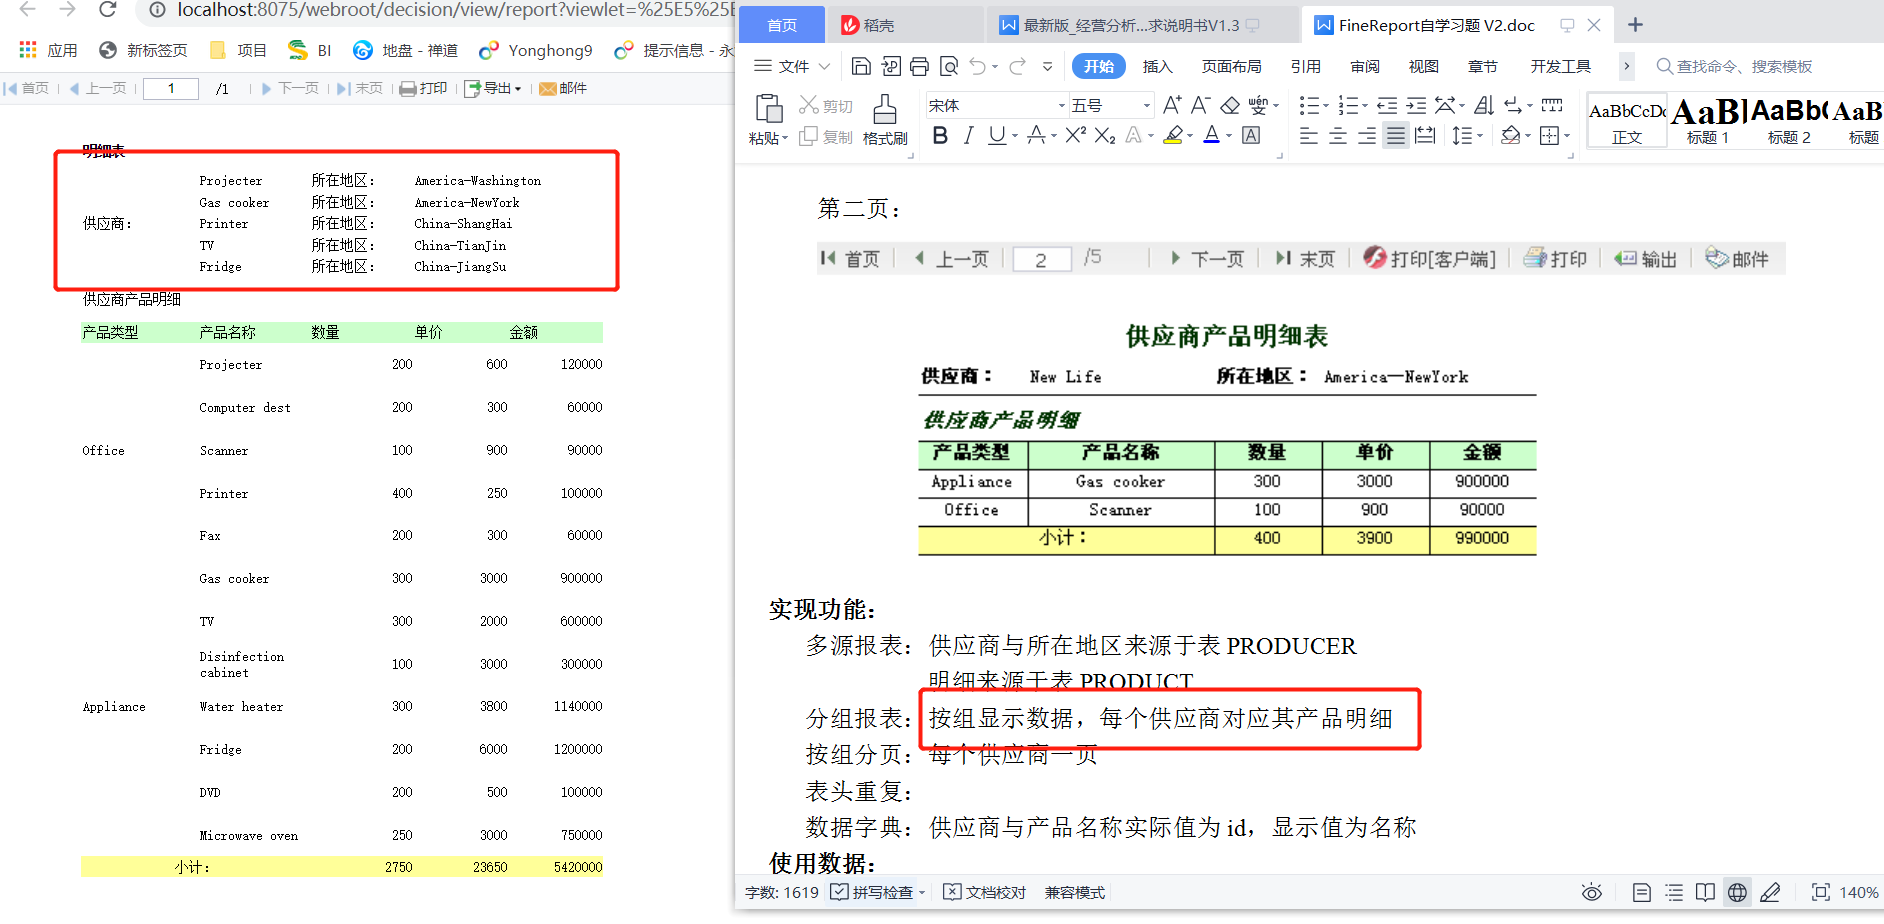Click the text highlight color marker
Viewport: 1884px width, 924px height.
click(1174, 135)
